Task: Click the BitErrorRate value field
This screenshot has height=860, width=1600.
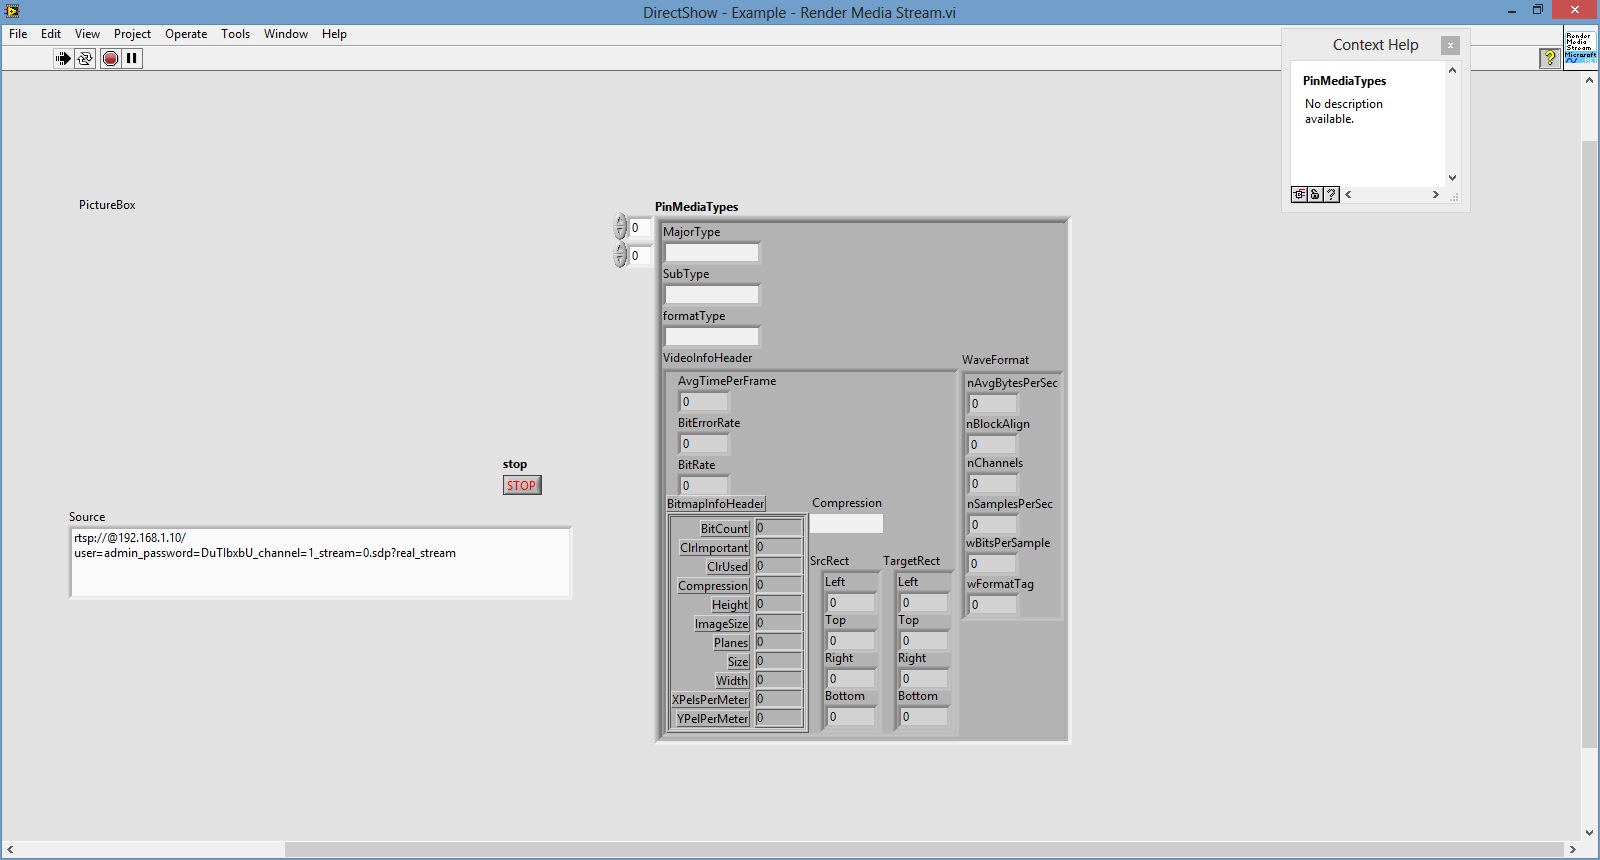Action: [704, 444]
